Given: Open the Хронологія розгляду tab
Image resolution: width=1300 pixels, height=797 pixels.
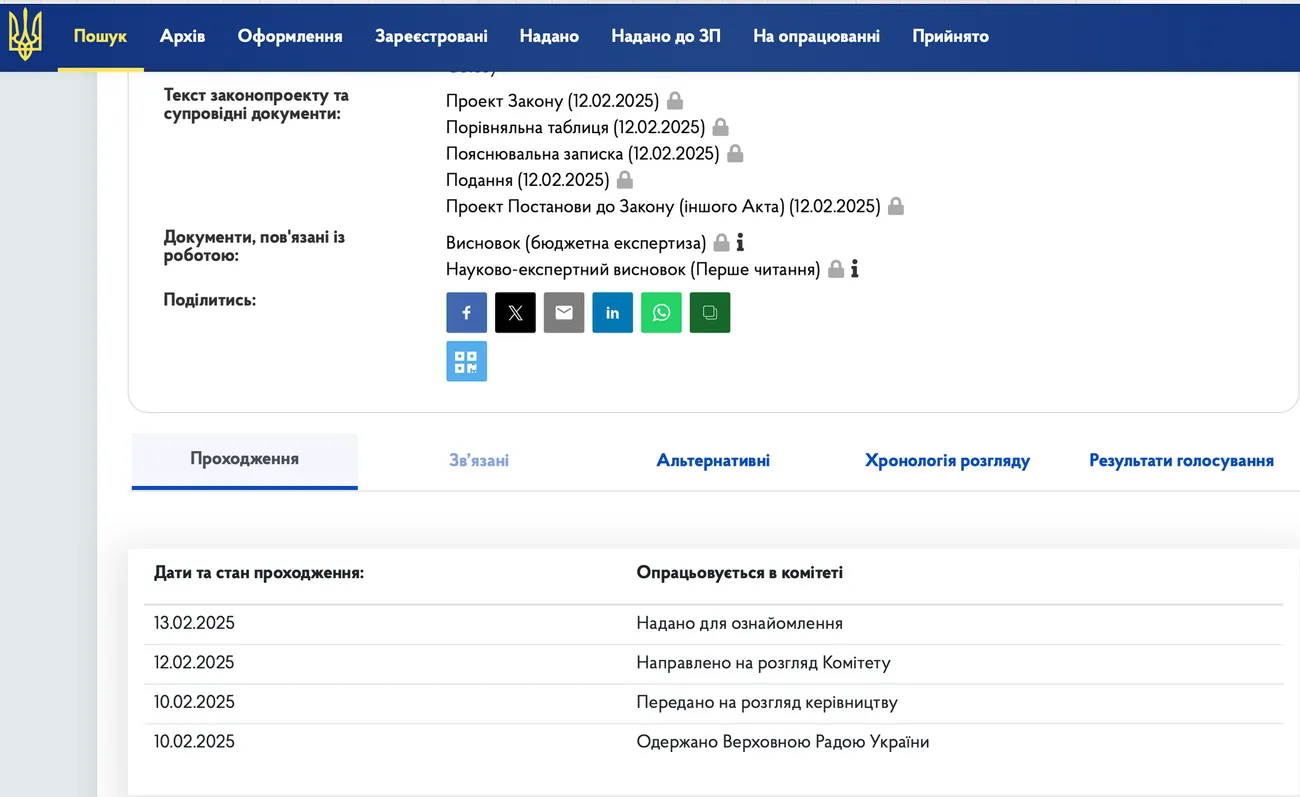Looking at the screenshot, I should click(x=947, y=461).
